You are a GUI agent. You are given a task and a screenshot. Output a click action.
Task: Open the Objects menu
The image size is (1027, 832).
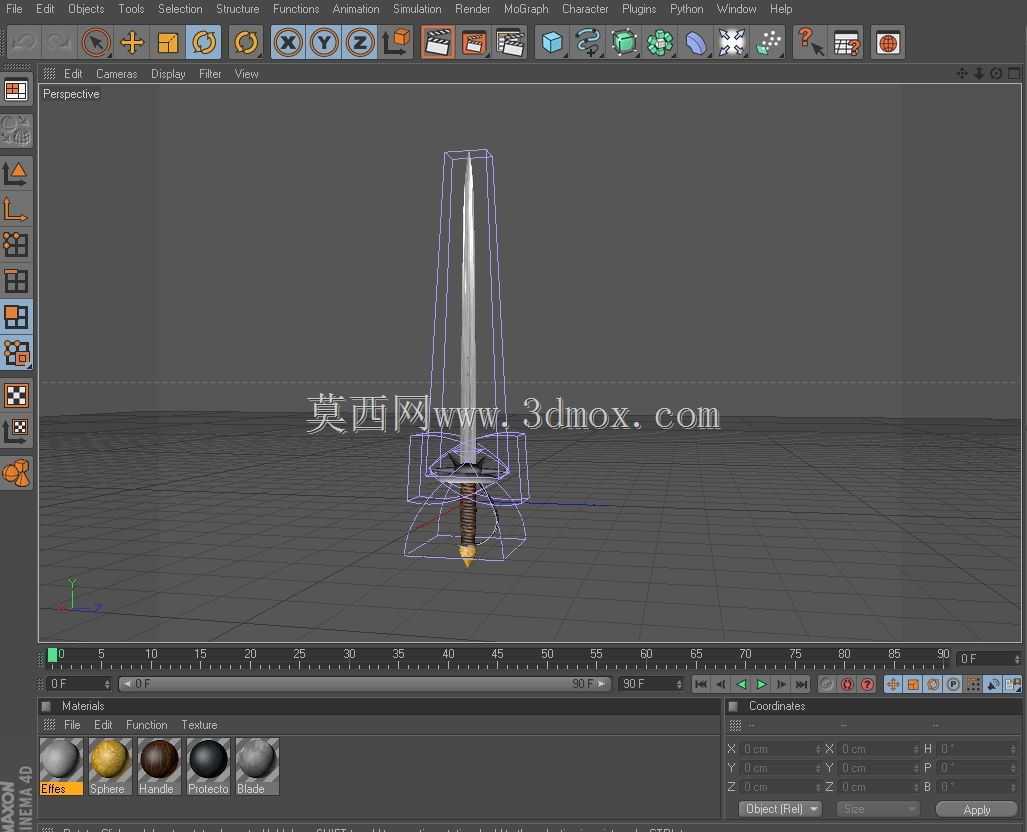point(86,9)
